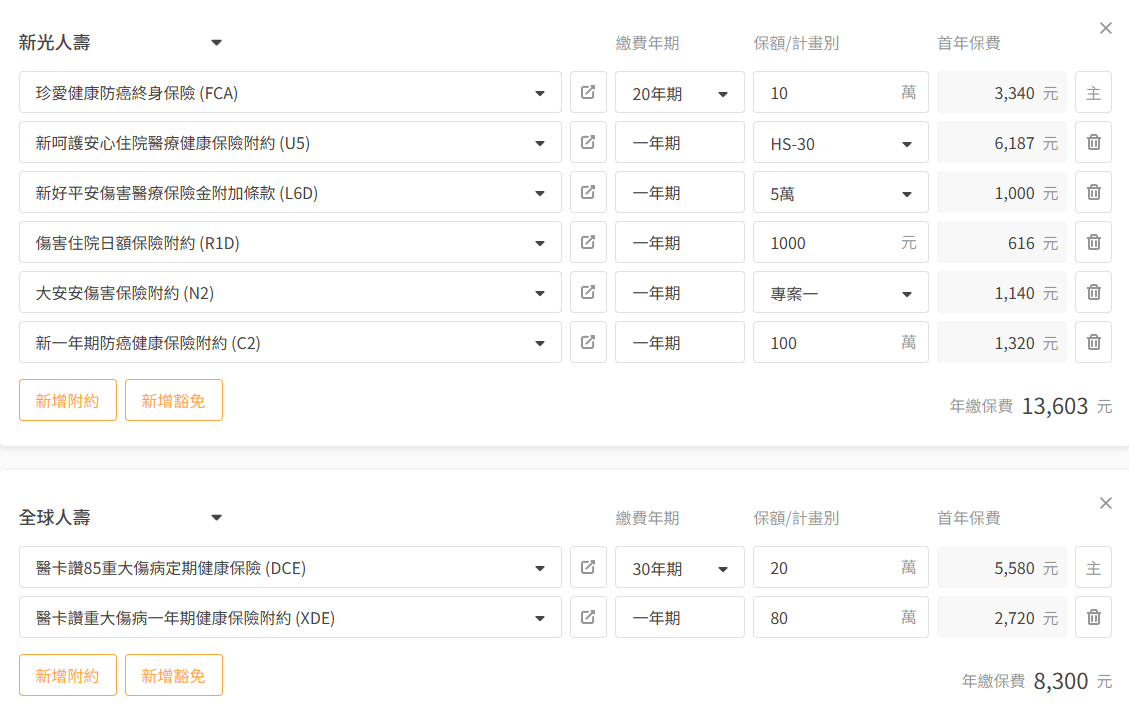Image resolution: width=1129 pixels, height=703 pixels.
Task: Expand the 全球人壽 company selector
Action: (x=216, y=518)
